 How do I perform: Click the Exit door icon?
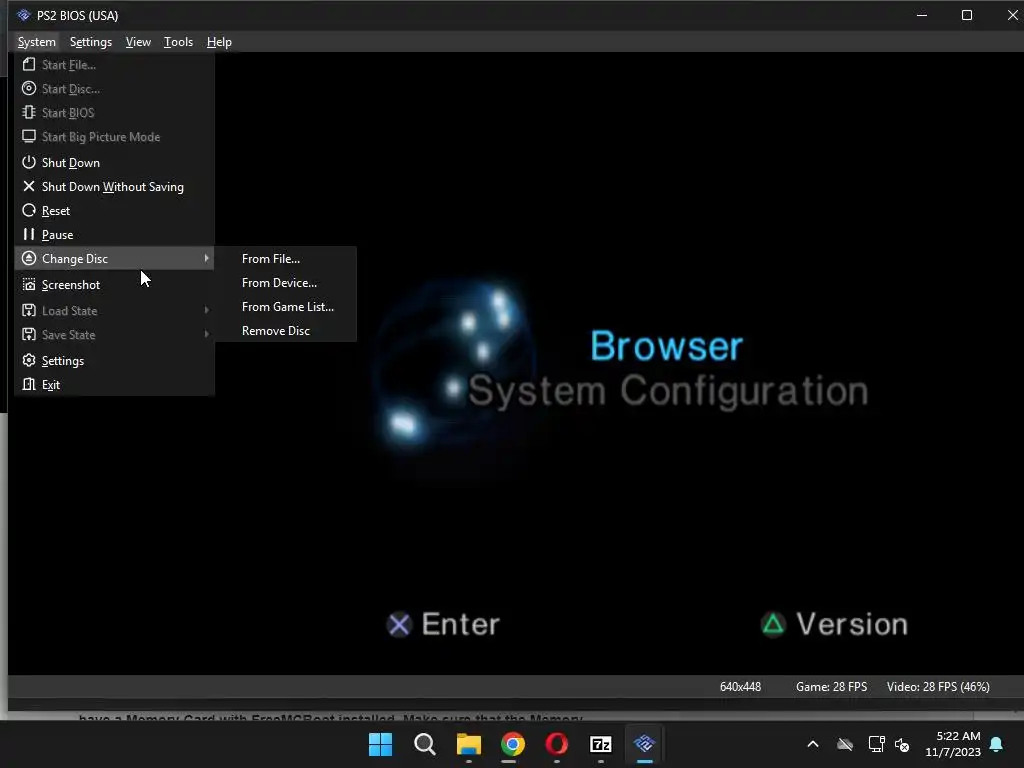(29, 384)
